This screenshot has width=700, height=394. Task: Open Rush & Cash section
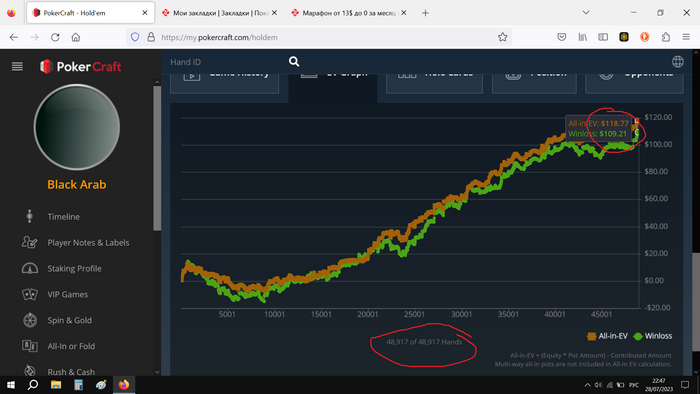click(71, 372)
